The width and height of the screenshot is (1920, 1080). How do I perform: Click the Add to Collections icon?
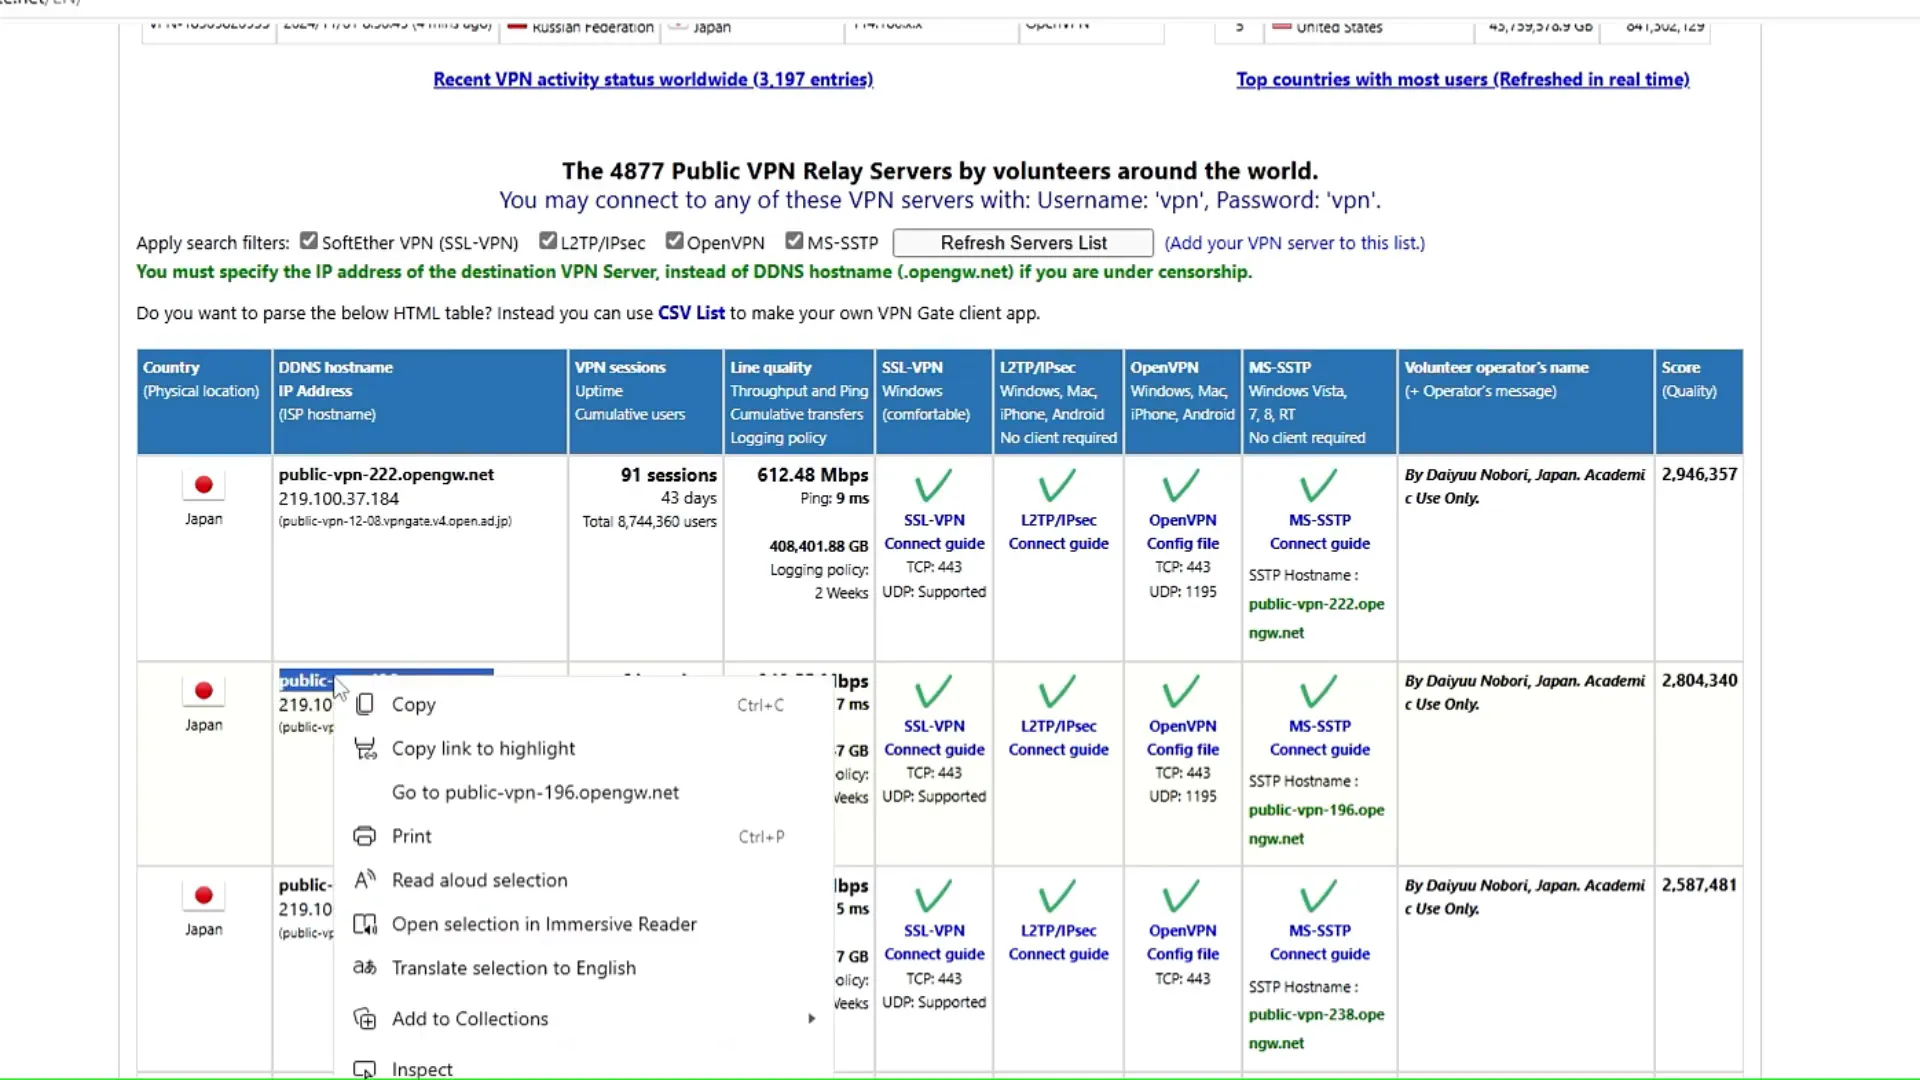365,1019
